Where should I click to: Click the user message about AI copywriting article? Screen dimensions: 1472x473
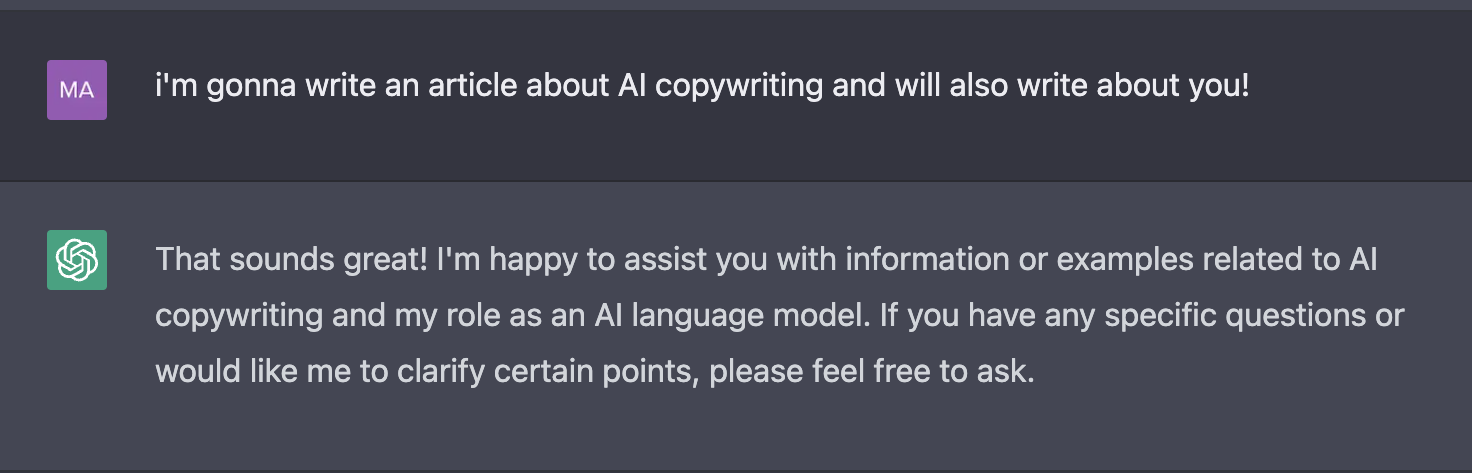pos(701,86)
